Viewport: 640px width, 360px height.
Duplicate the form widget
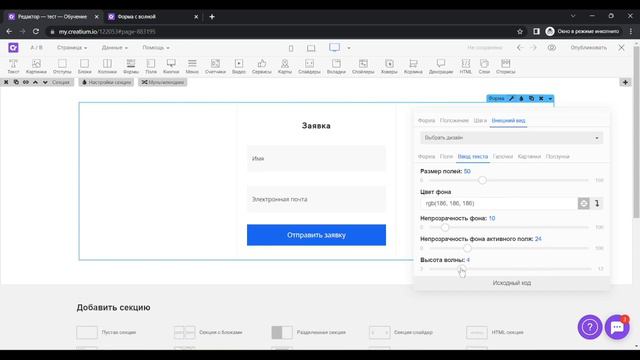(x=531, y=98)
